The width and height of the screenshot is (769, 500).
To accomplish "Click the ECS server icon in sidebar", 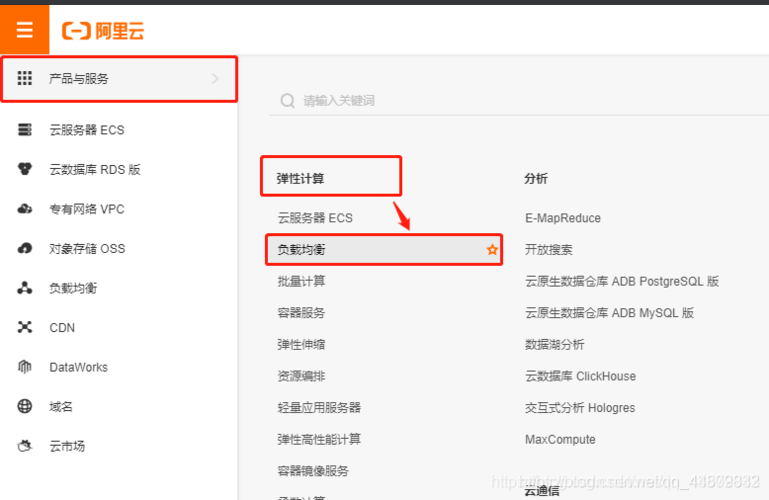I will 25,129.
